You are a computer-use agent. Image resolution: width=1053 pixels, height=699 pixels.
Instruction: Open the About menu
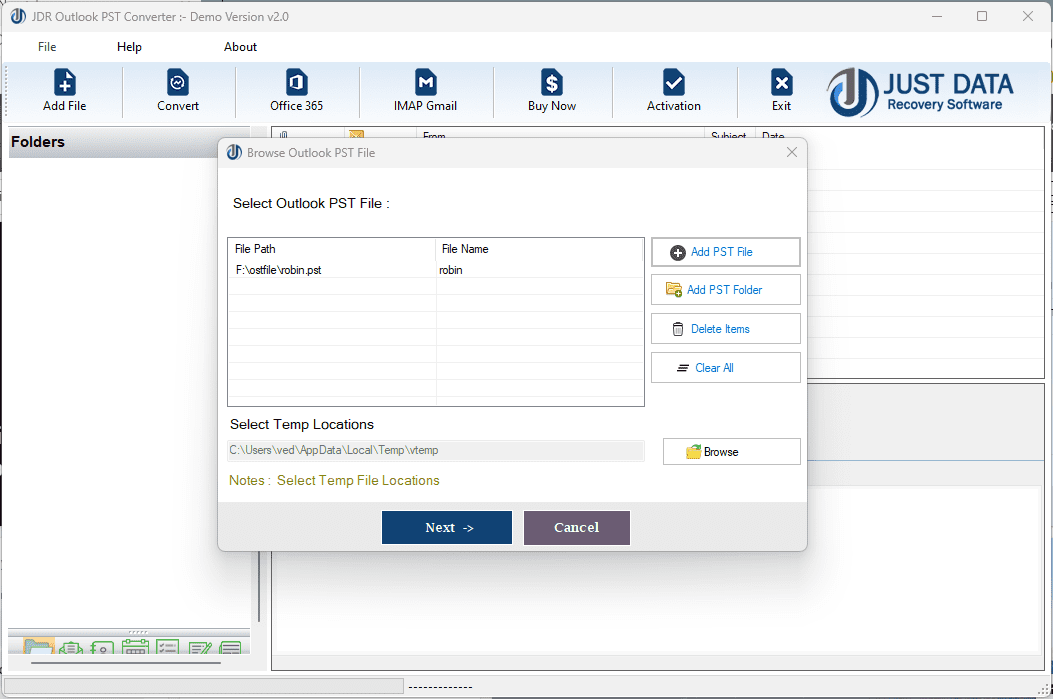coord(240,46)
